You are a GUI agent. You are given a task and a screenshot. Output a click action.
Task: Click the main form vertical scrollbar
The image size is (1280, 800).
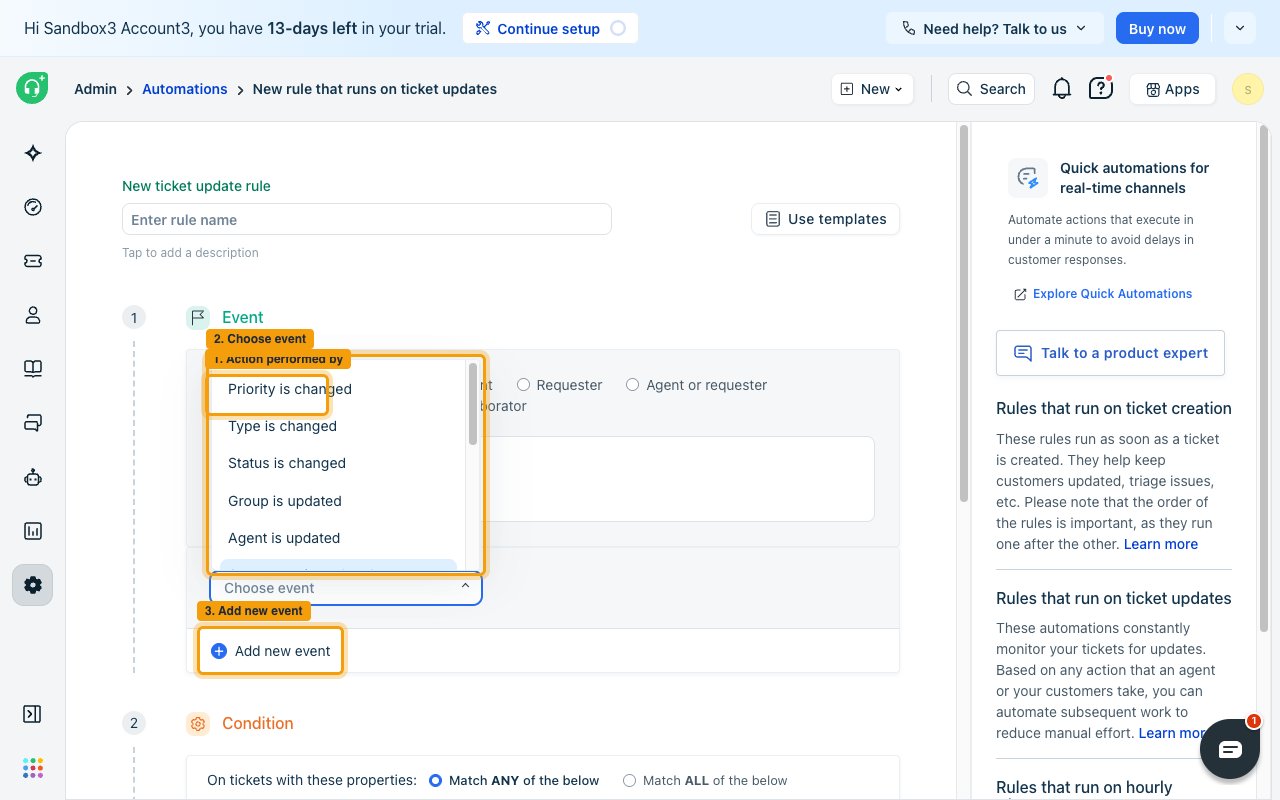(963, 313)
